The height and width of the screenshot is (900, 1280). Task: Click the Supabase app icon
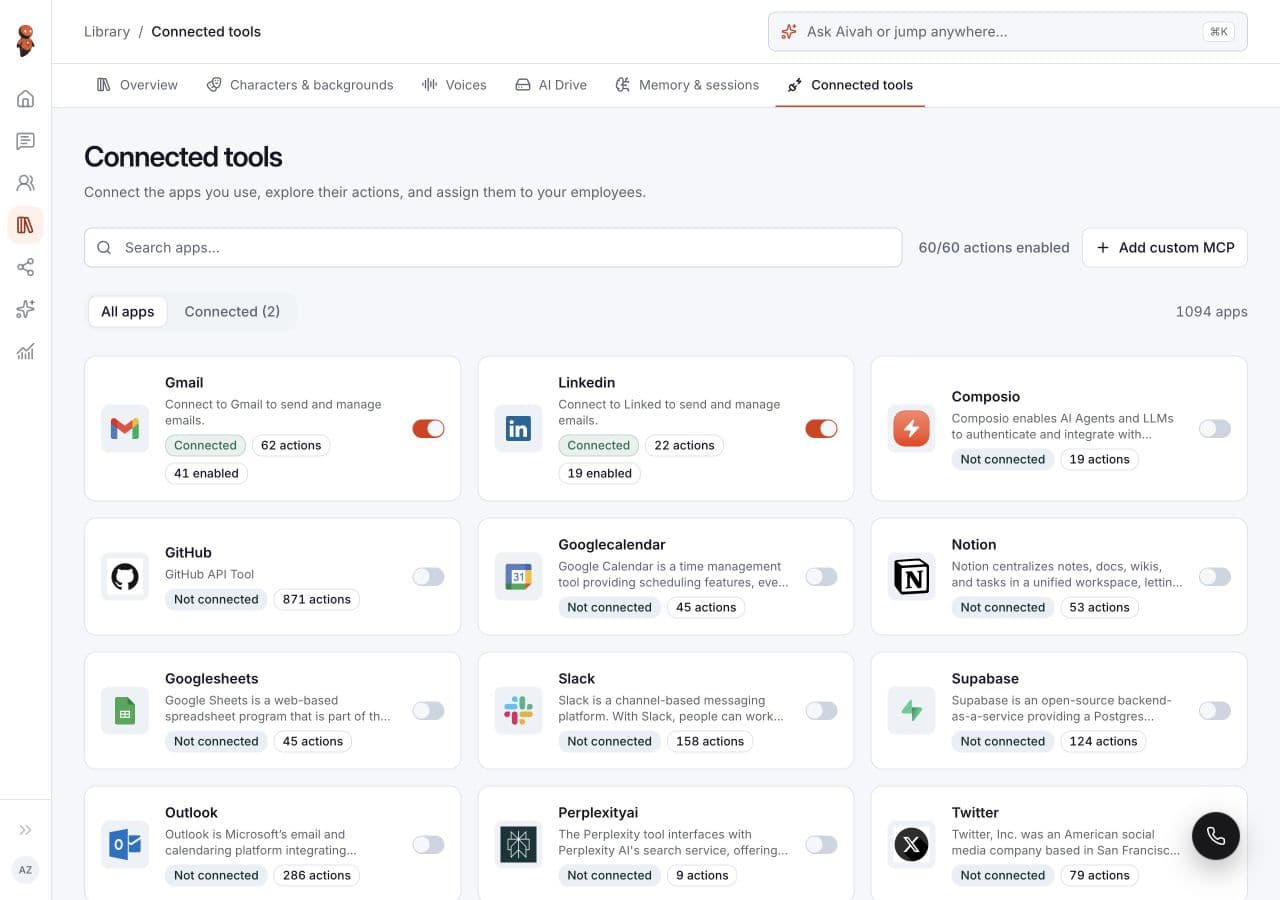click(x=911, y=711)
